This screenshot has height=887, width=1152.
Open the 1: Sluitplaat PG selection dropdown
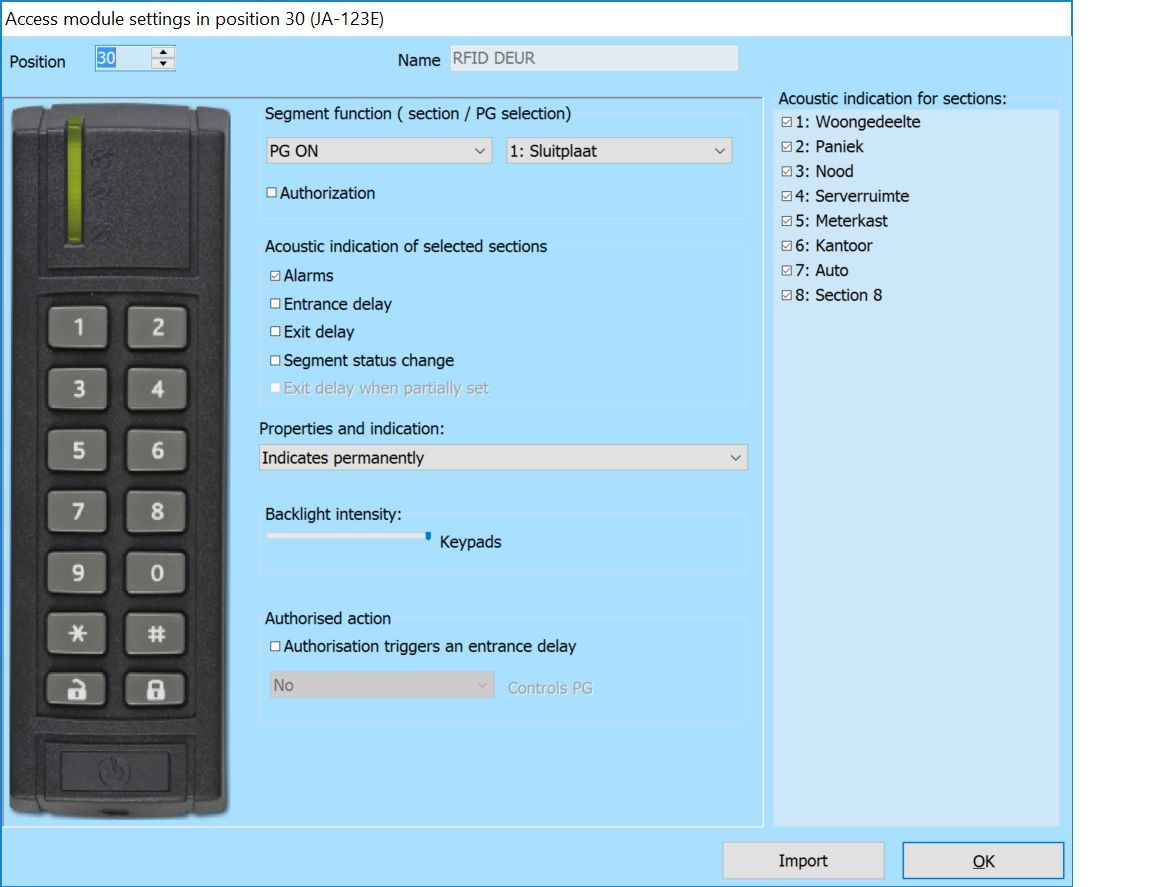[619, 151]
